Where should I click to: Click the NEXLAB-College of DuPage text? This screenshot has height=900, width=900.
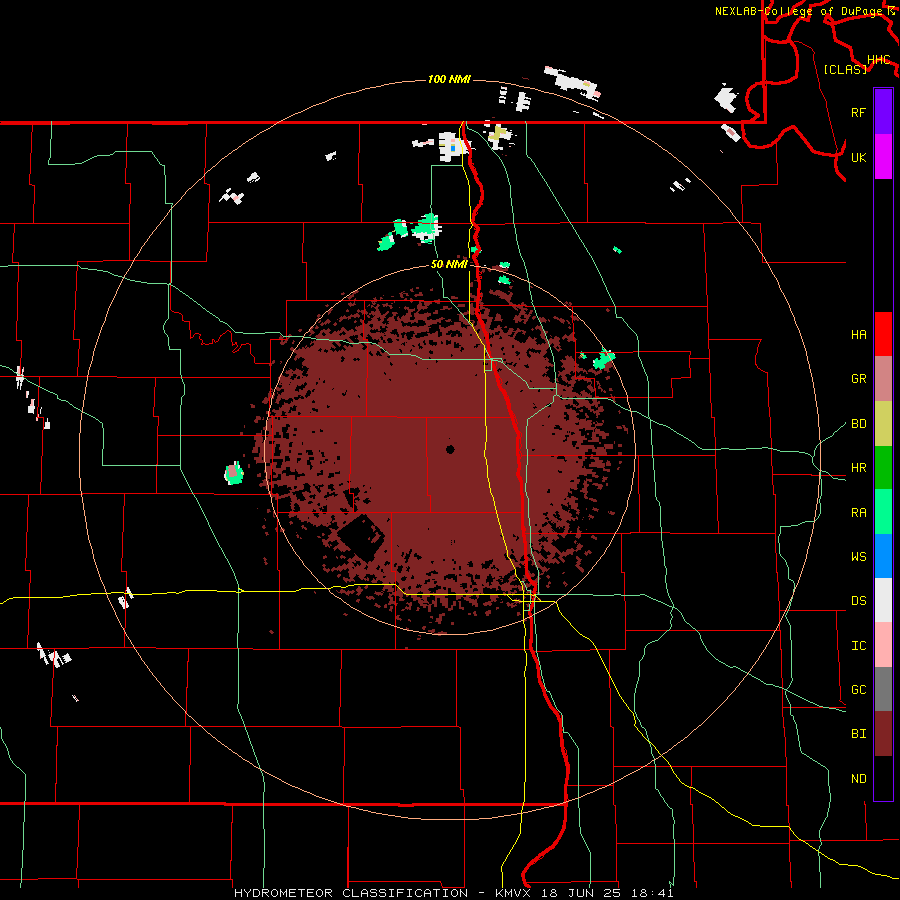tap(800, 11)
